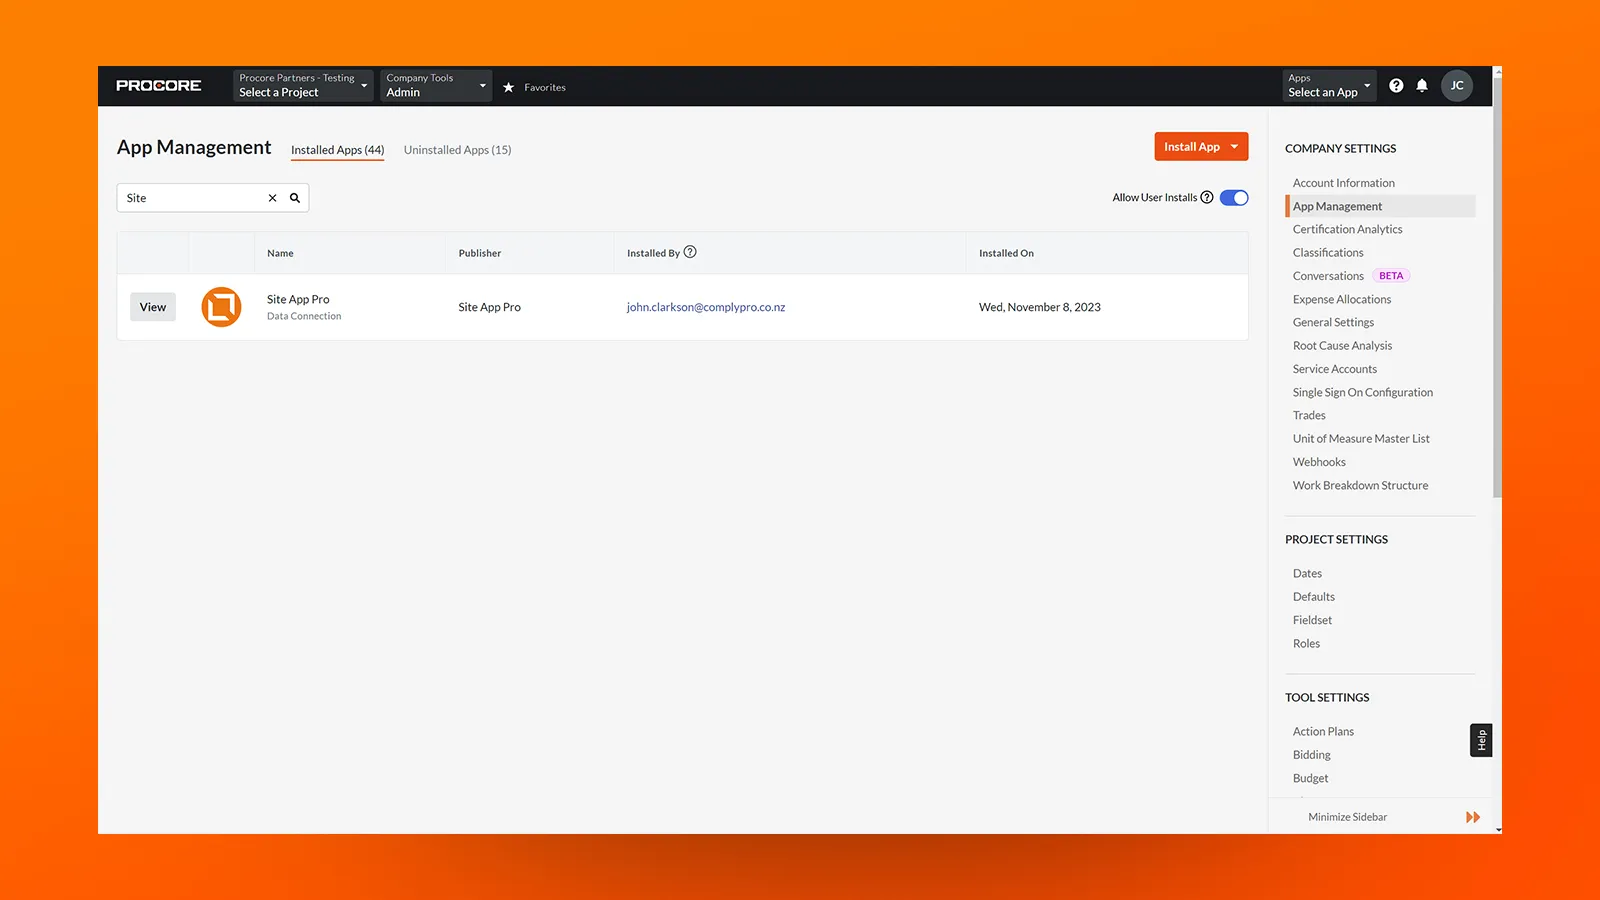Click the Site App Pro logo
The height and width of the screenshot is (900, 1600).
[221, 307]
